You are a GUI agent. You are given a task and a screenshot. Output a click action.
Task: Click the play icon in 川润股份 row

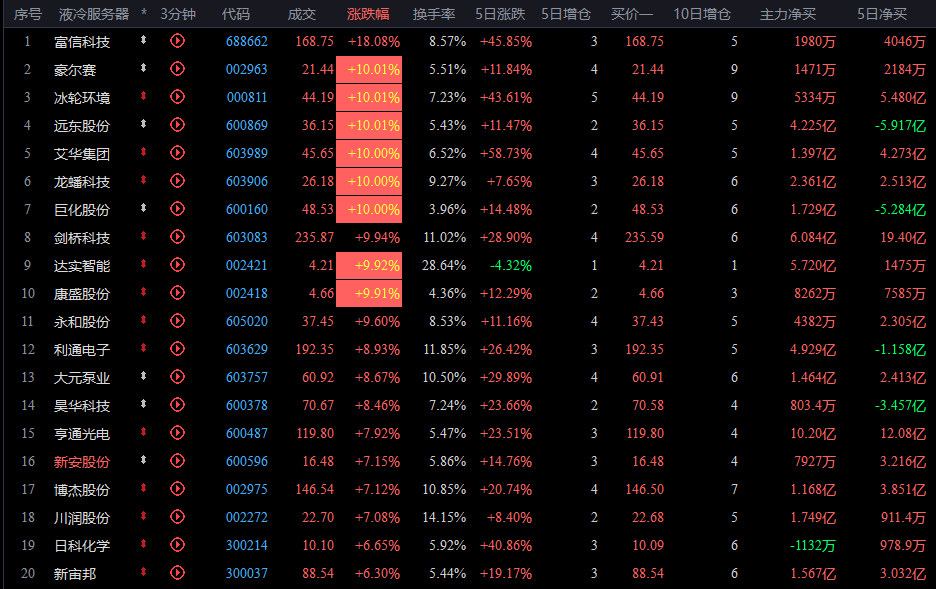click(177, 517)
